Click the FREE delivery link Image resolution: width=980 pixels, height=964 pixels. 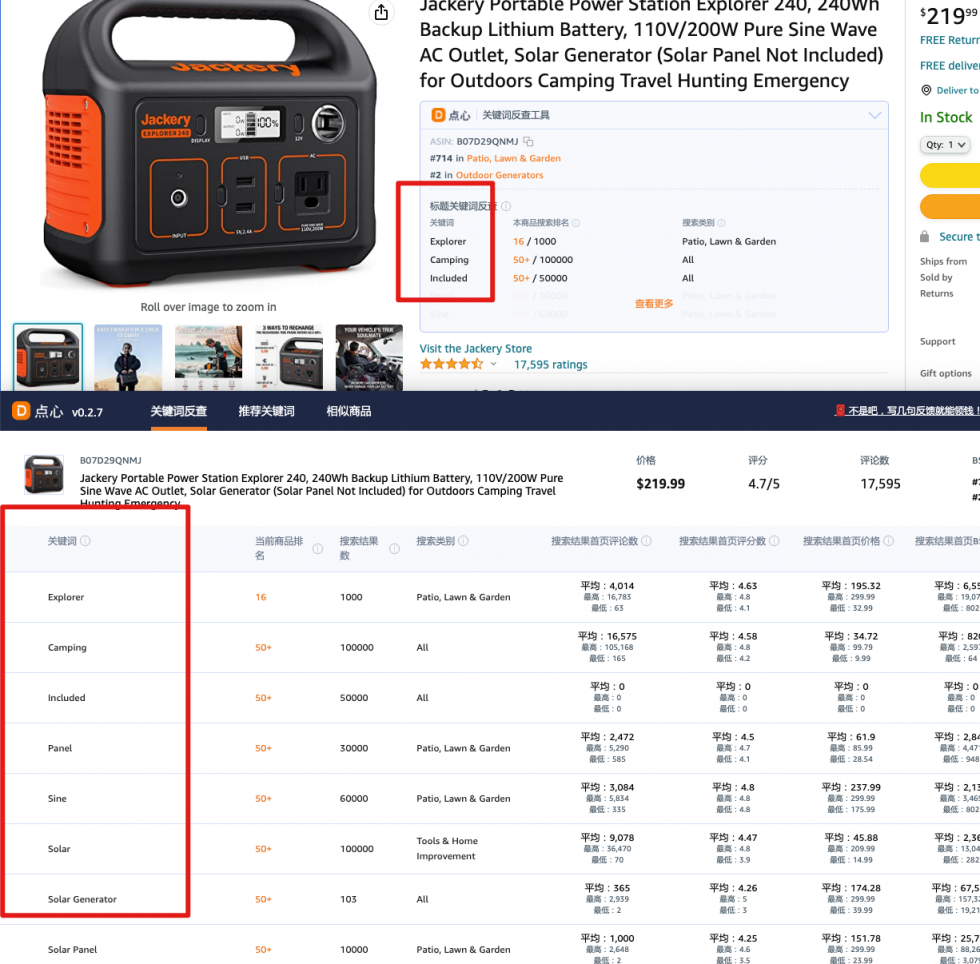point(950,66)
